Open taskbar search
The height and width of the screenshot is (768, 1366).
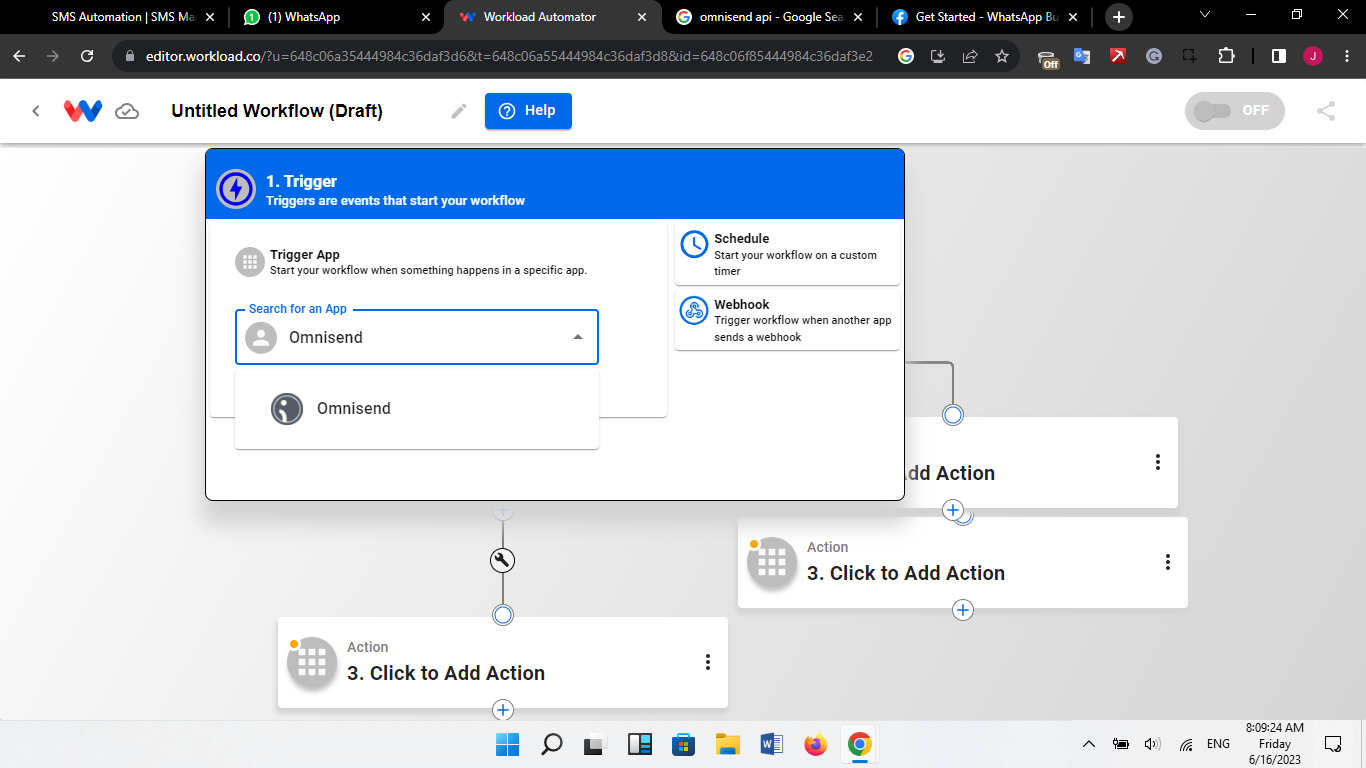[x=551, y=744]
